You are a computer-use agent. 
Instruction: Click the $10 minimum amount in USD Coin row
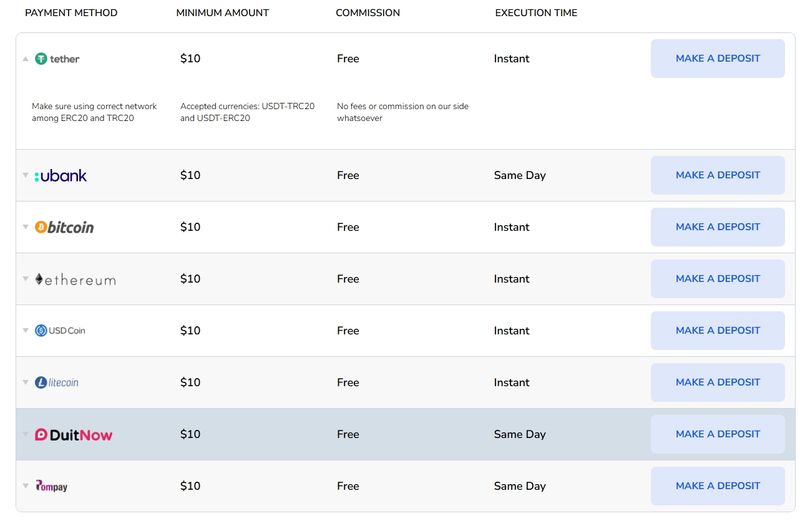(190, 331)
